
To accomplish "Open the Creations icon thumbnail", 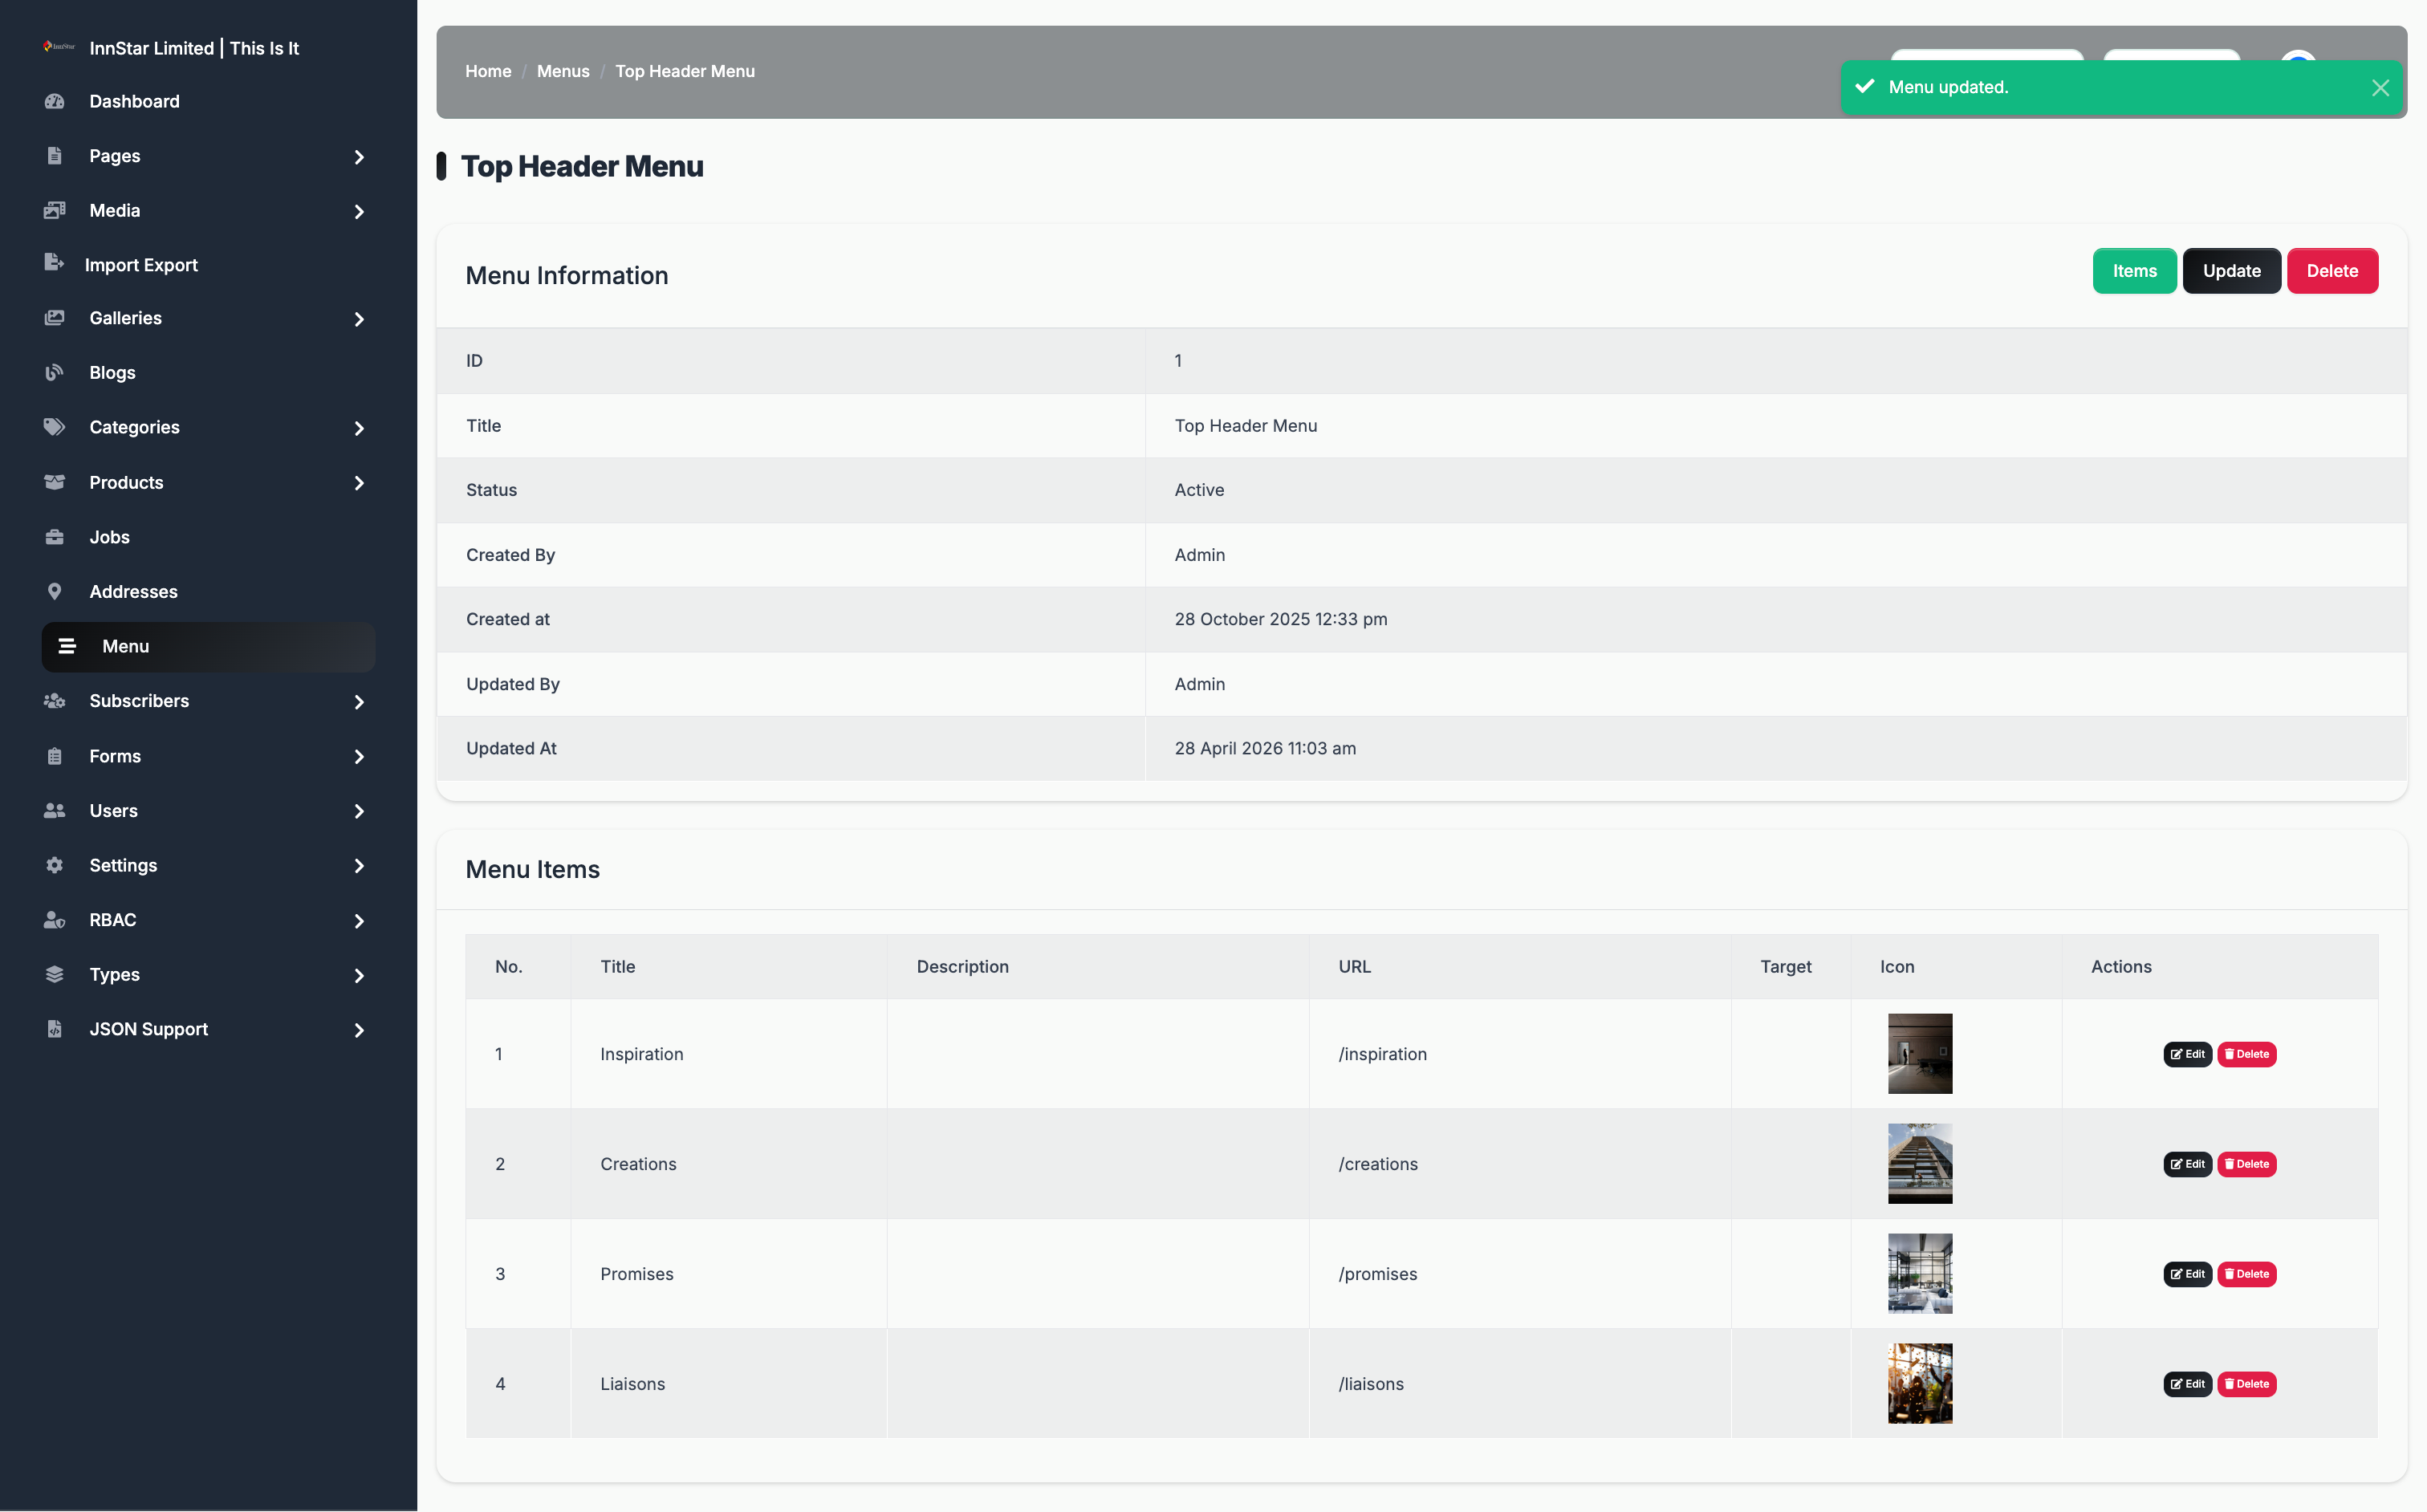I will point(1920,1164).
